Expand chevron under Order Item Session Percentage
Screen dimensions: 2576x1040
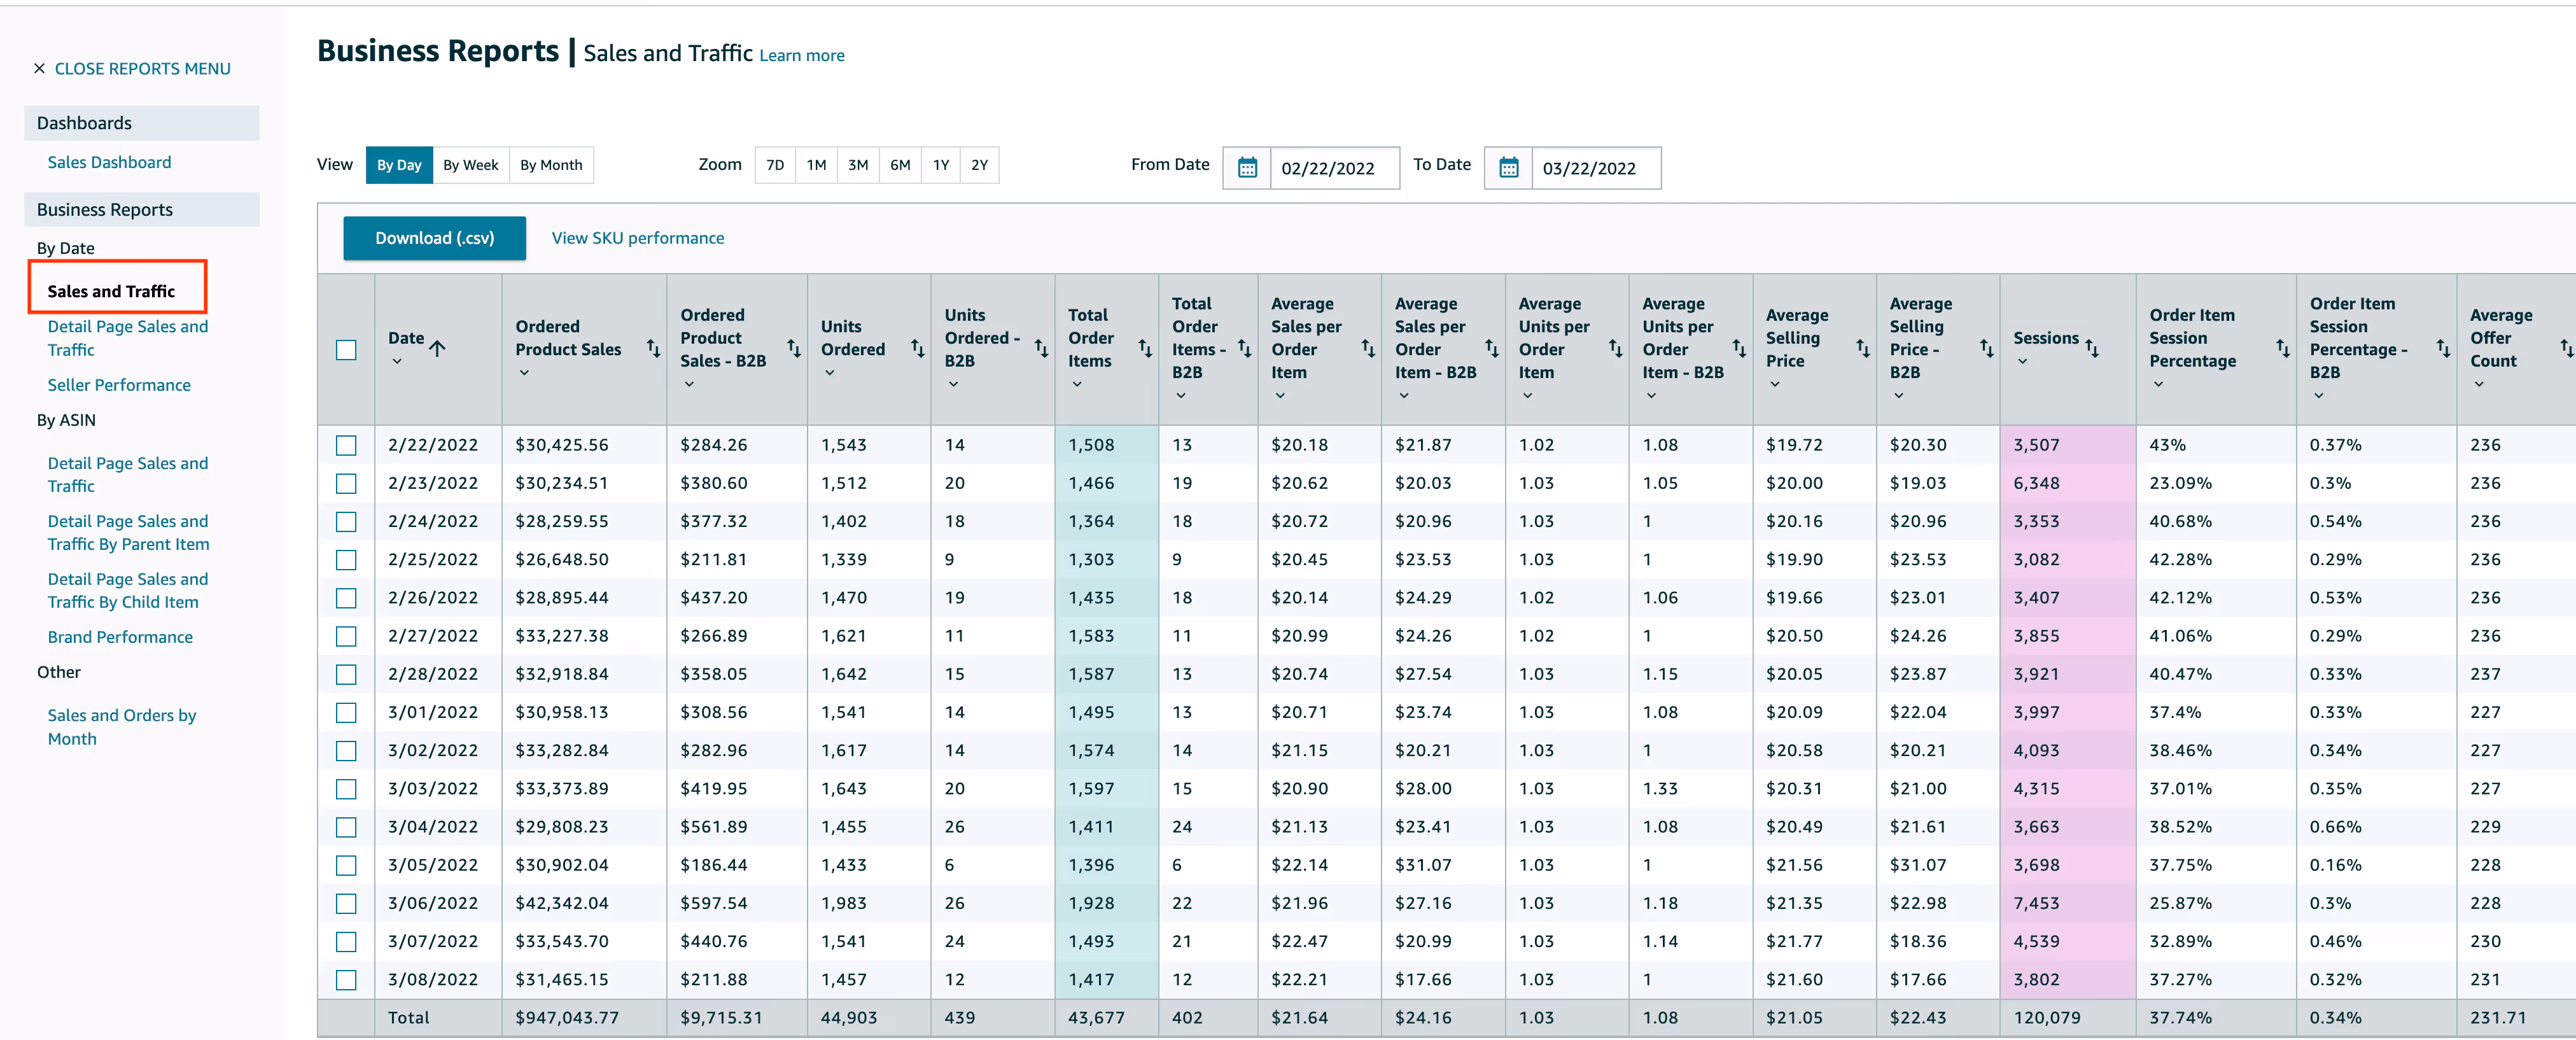click(x=2157, y=385)
